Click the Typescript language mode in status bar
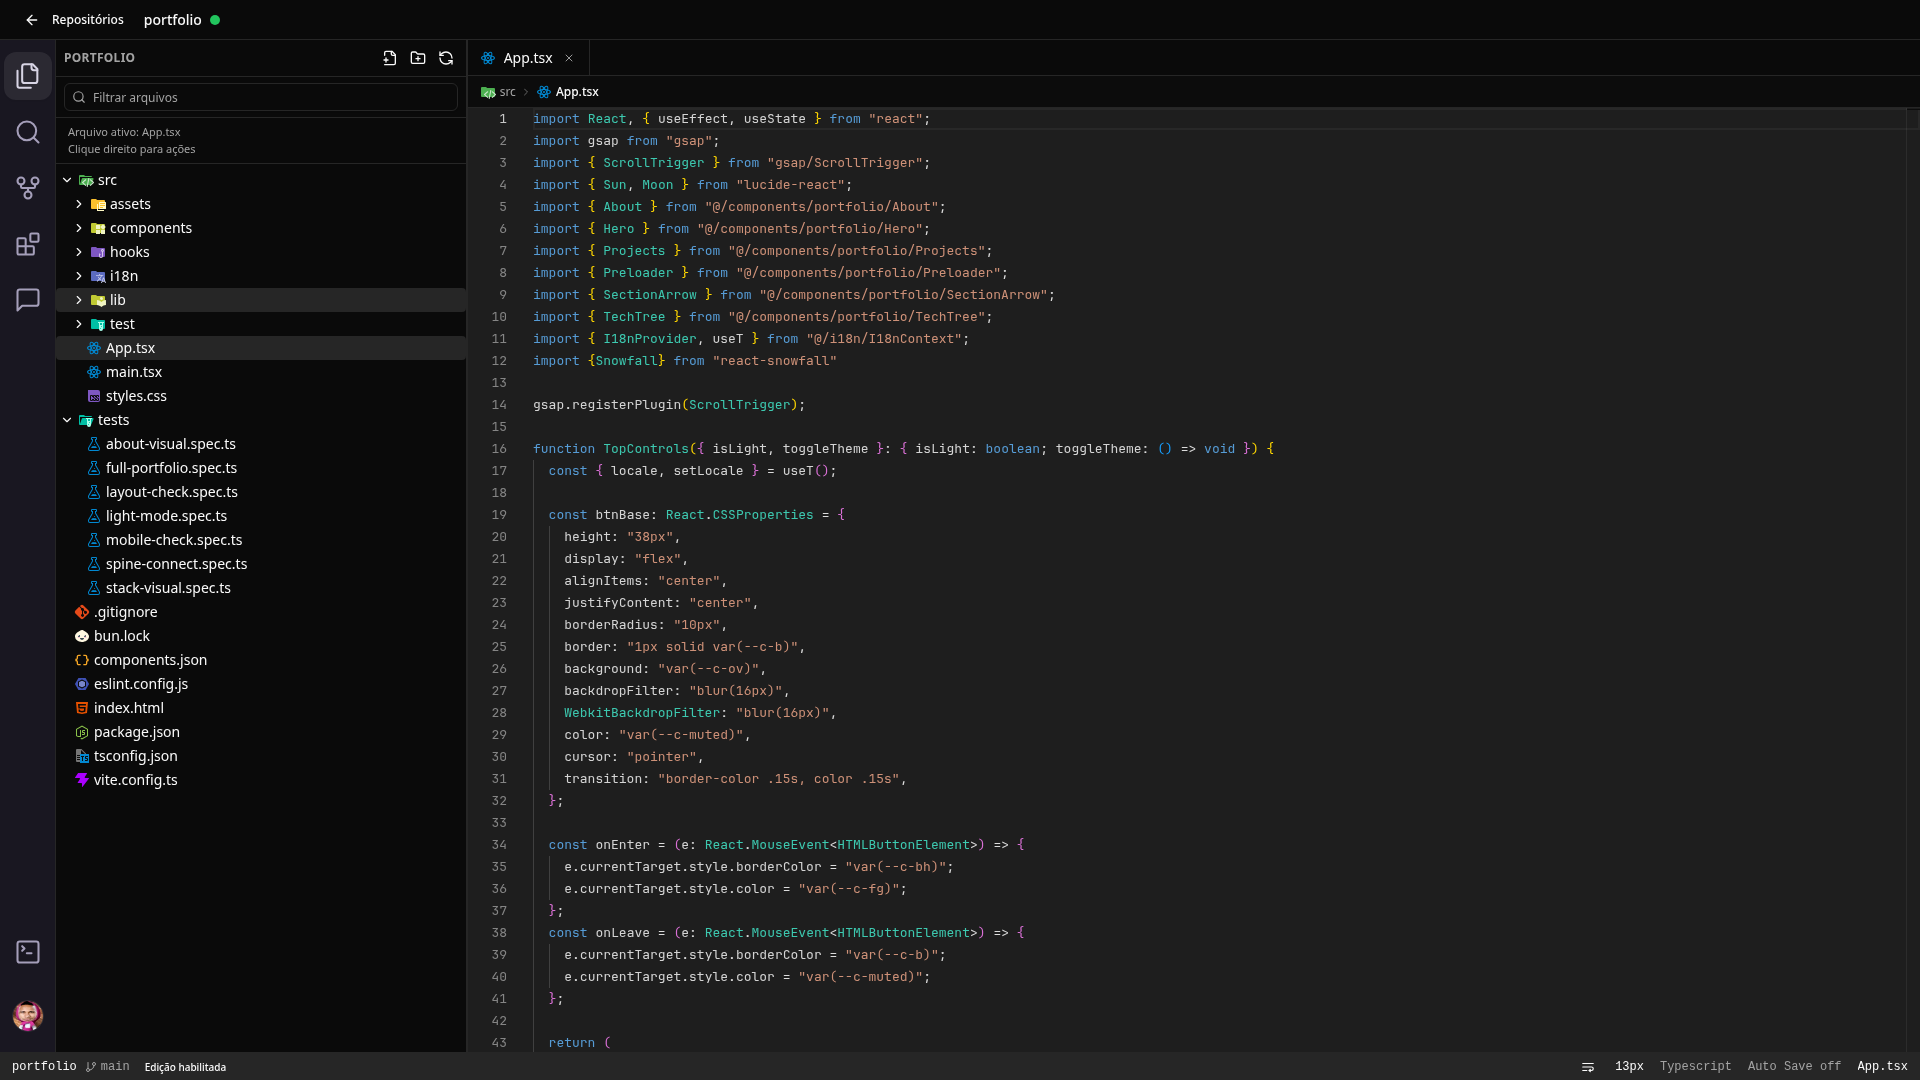1920x1080 pixels. click(x=1695, y=1067)
